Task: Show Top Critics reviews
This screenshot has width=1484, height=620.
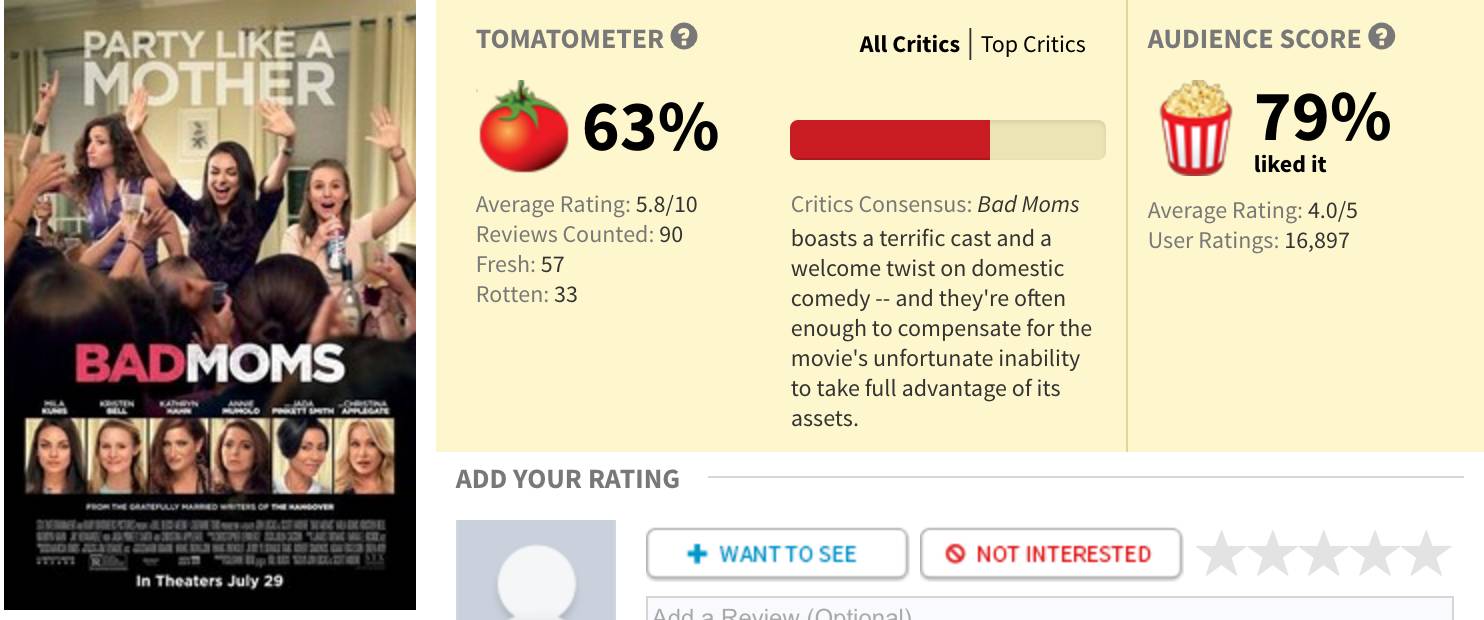Action: coord(1033,44)
